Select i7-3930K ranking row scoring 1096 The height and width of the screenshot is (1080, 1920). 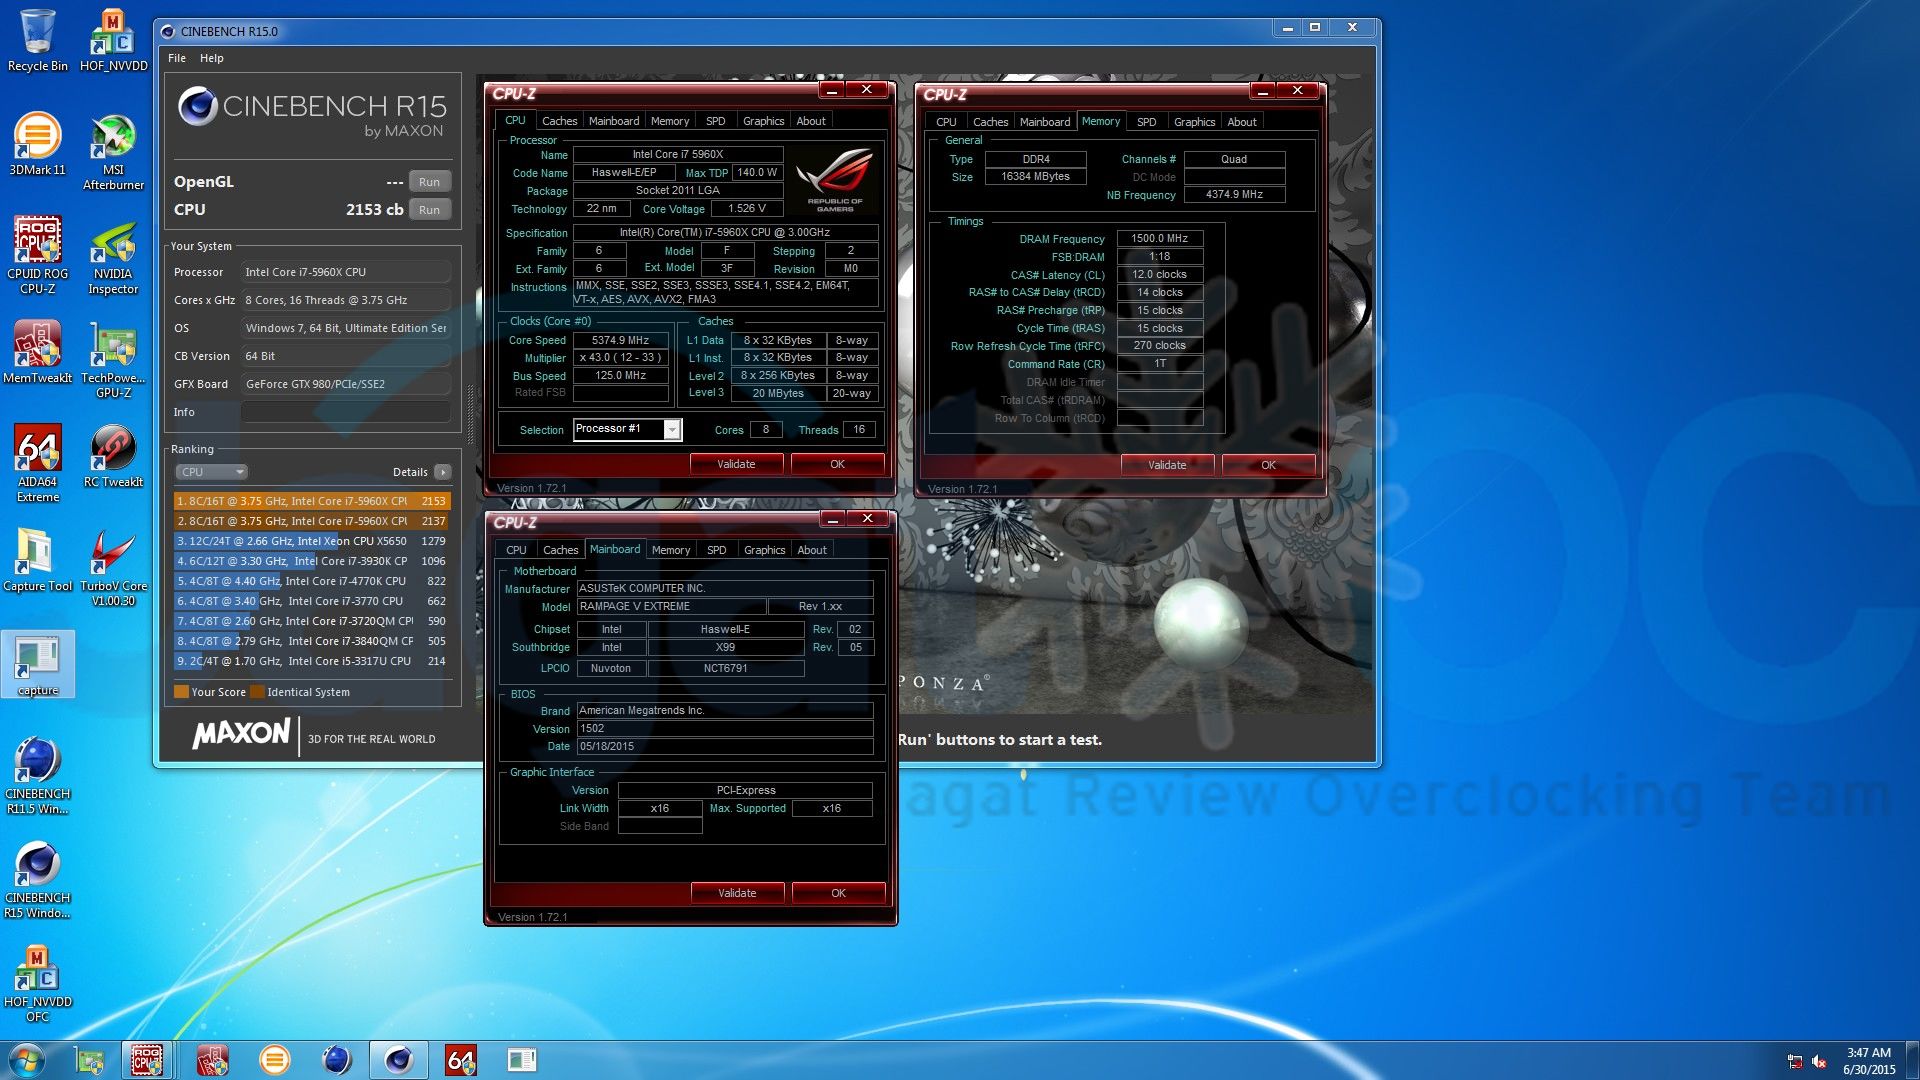tap(312, 561)
